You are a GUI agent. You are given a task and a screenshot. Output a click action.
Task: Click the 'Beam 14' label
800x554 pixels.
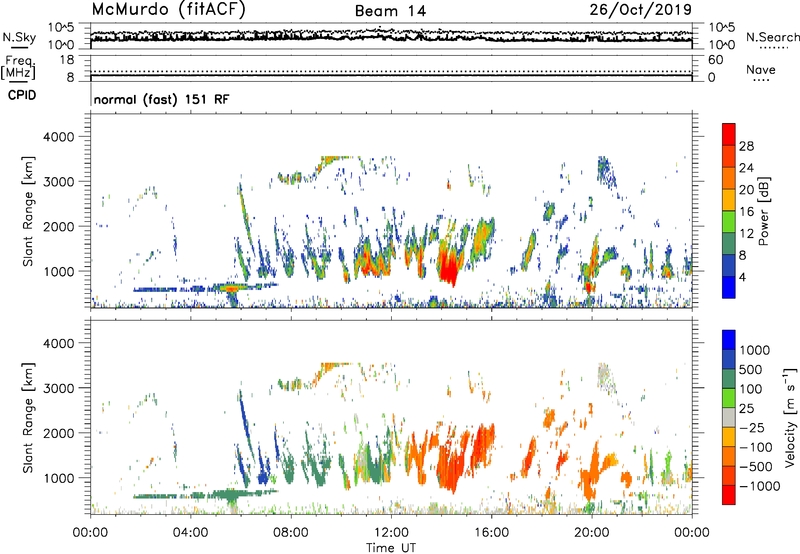[390, 11]
